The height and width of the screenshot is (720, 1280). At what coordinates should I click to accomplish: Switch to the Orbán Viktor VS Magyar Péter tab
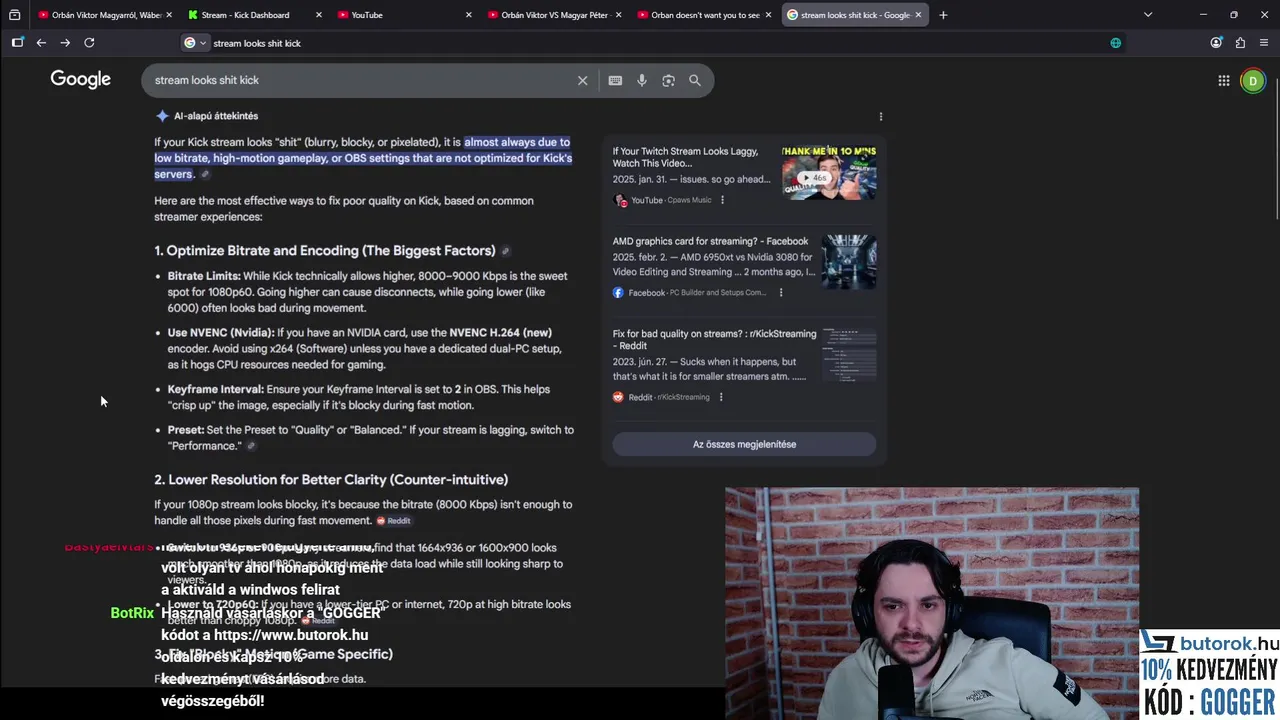click(554, 15)
